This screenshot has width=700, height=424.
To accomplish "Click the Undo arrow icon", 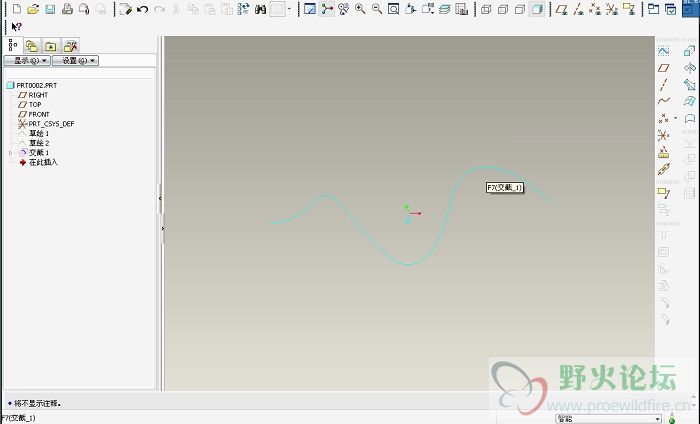I will coord(142,9).
